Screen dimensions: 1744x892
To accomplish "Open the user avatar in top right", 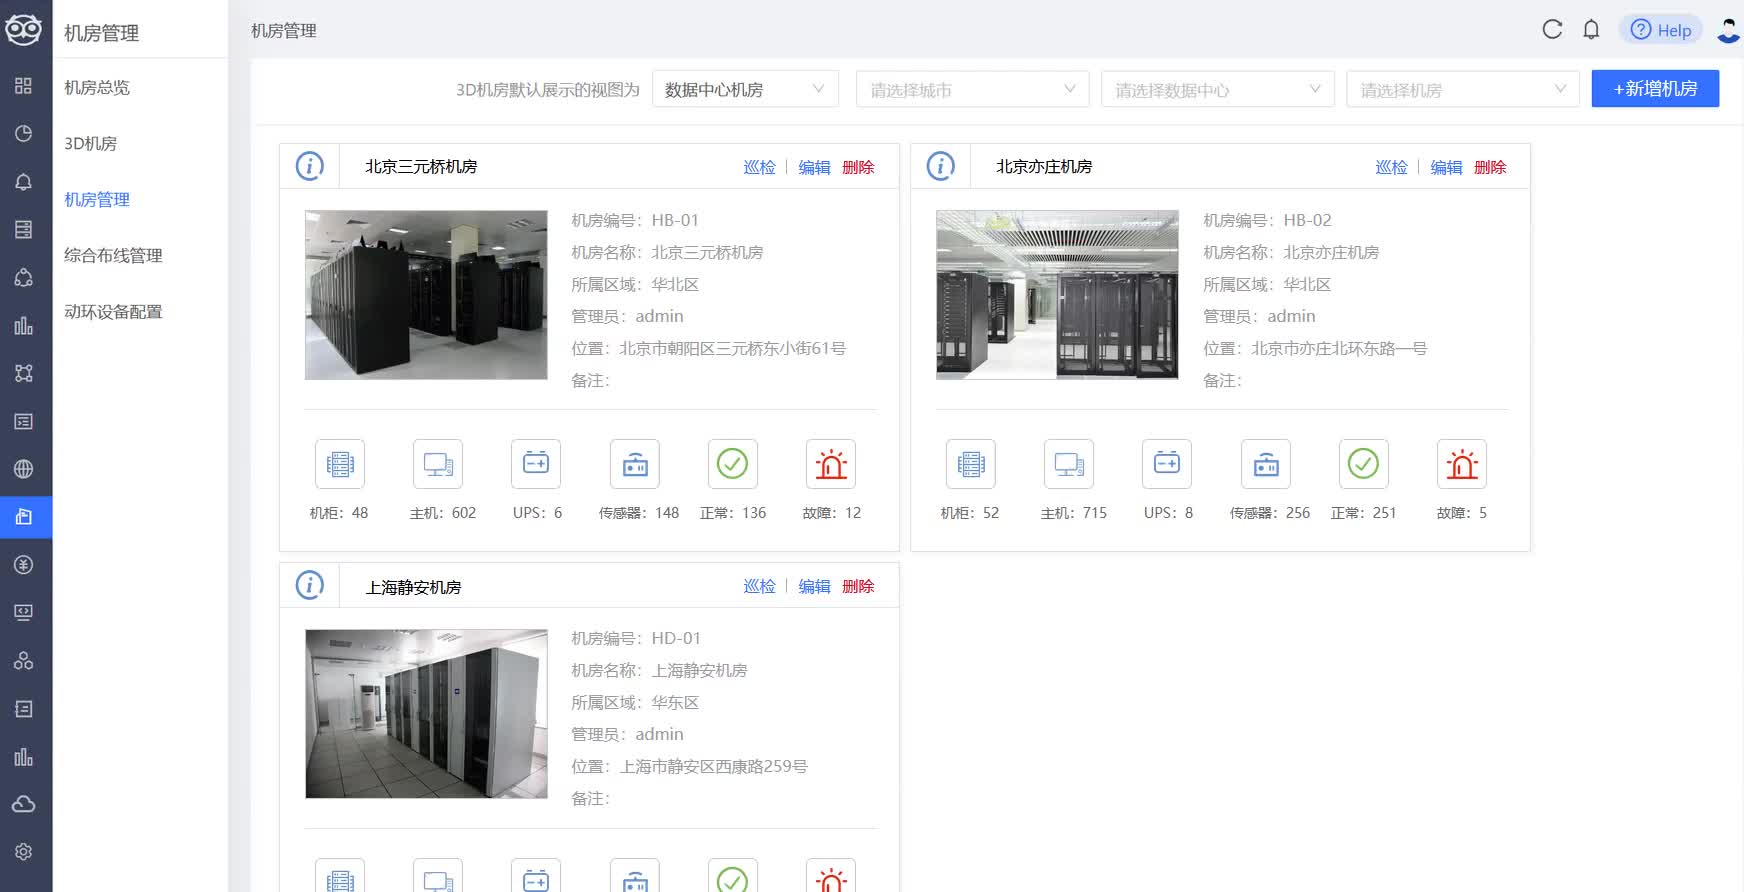I will click(1728, 30).
